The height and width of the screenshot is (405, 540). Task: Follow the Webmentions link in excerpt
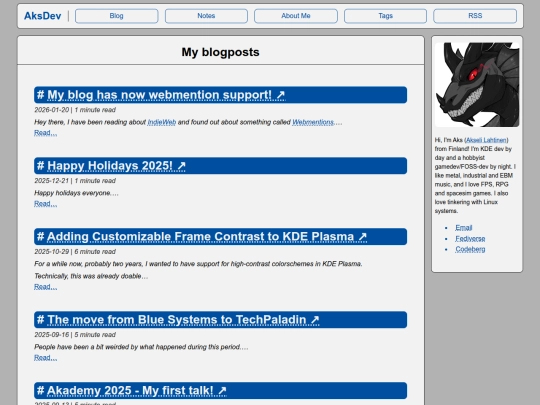point(313,122)
